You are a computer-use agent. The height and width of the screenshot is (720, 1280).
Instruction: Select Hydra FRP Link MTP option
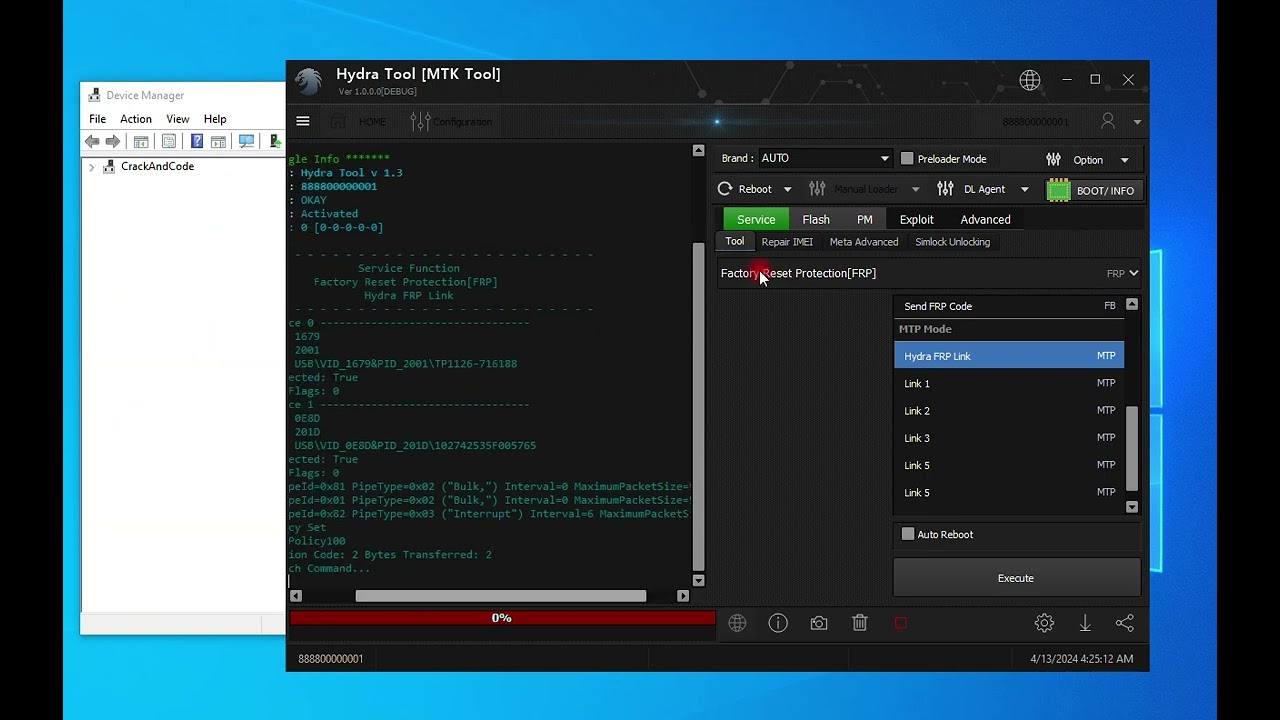pos(1009,356)
